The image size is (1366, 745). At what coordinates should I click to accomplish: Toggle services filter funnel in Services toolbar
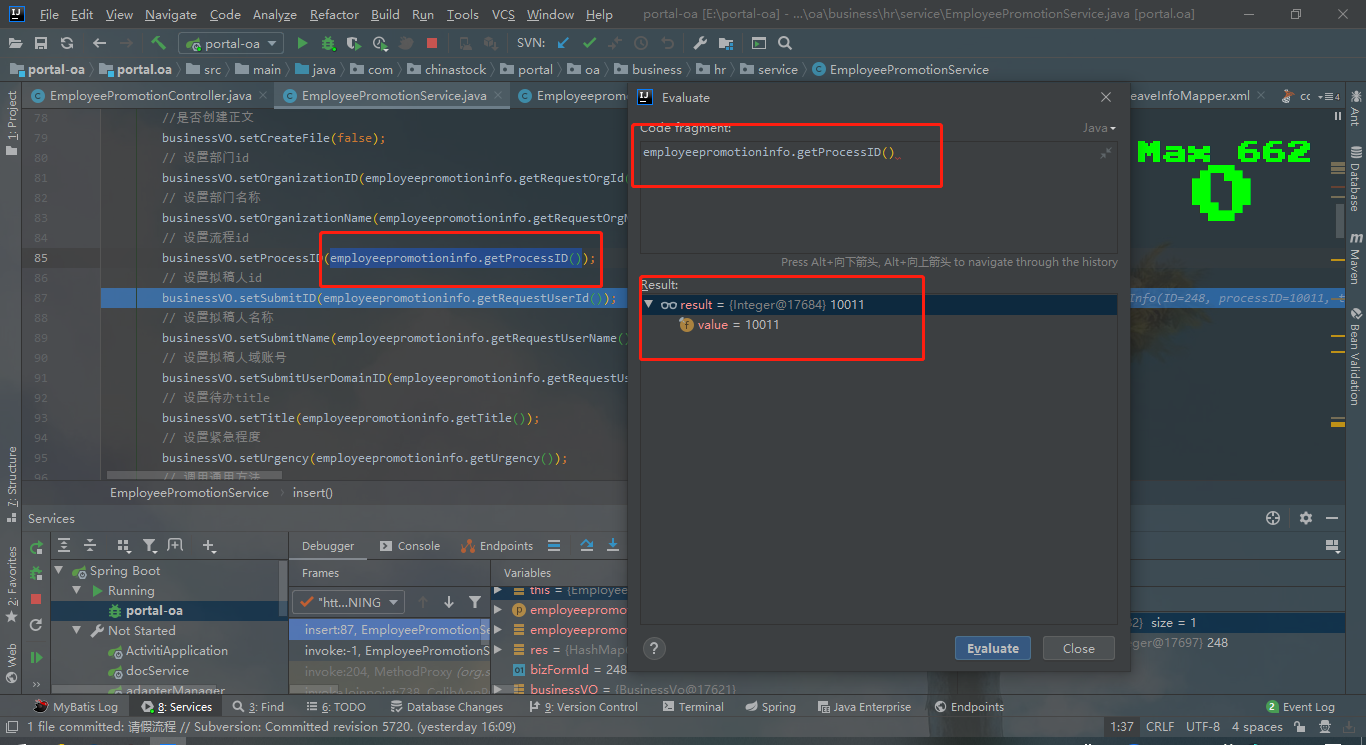(149, 545)
